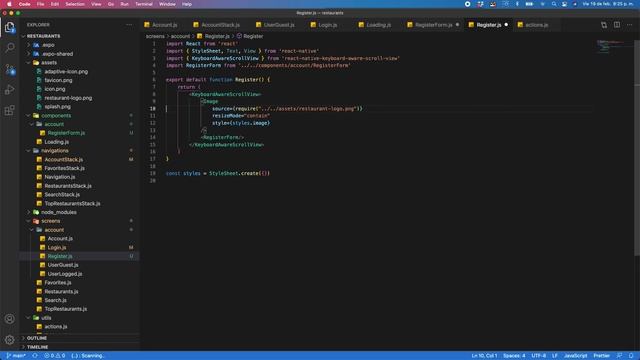Click the screens breadcrumb segment
This screenshot has width=640, height=360.
155,36
